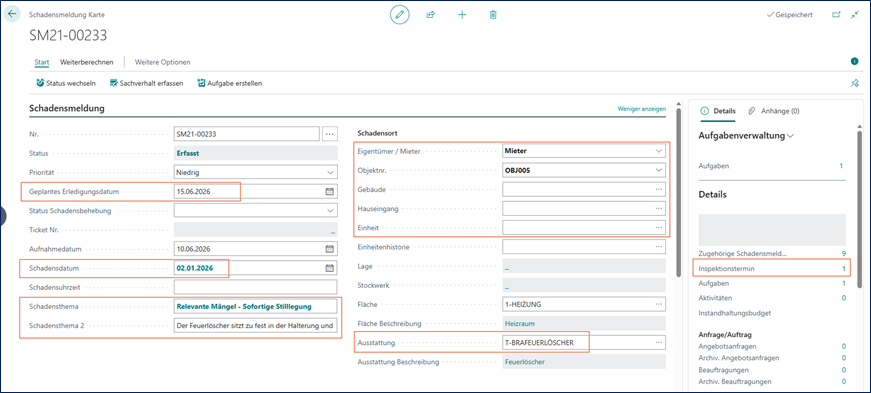Click the Schadensmeldung section header
This screenshot has width=871, height=393.
click(67, 108)
